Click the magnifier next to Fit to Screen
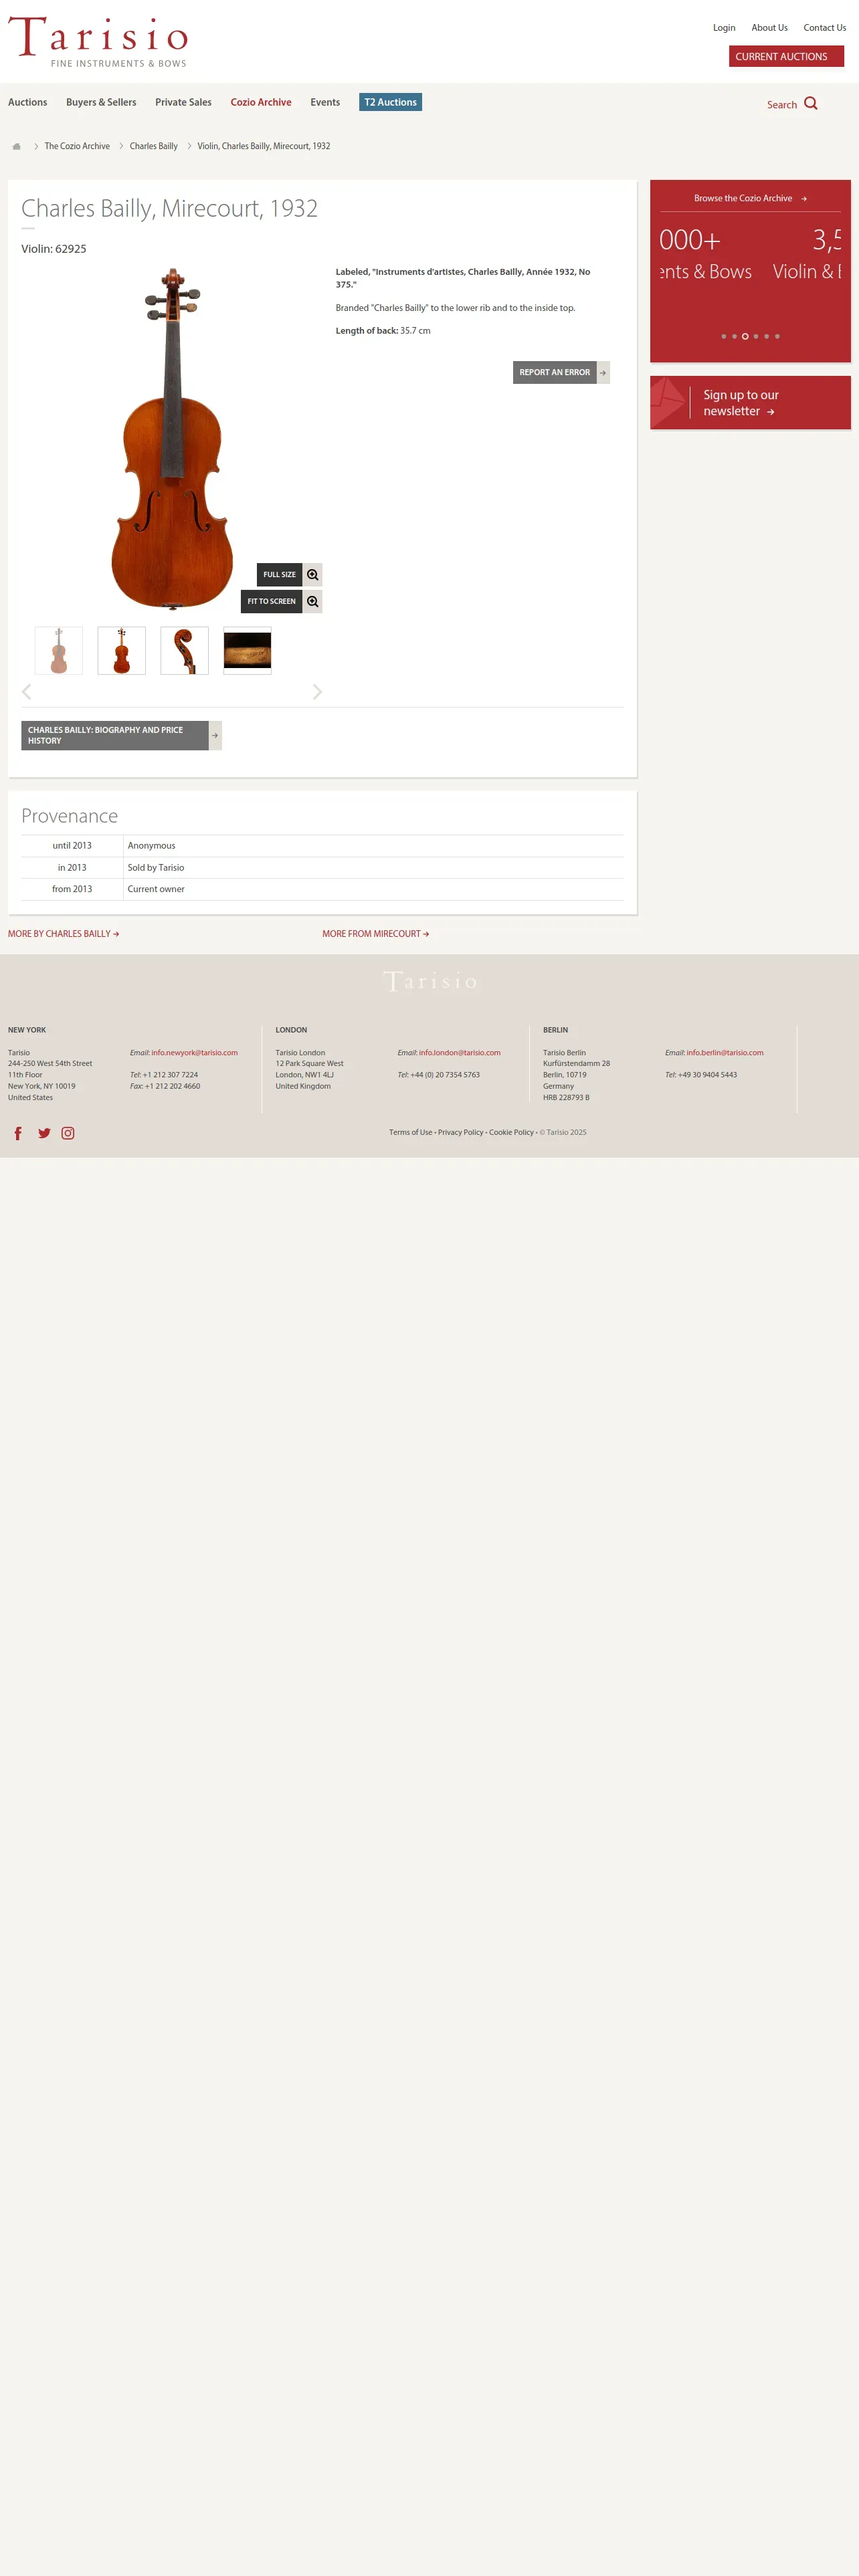Viewport: 859px width, 2576px height. coord(313,601)
